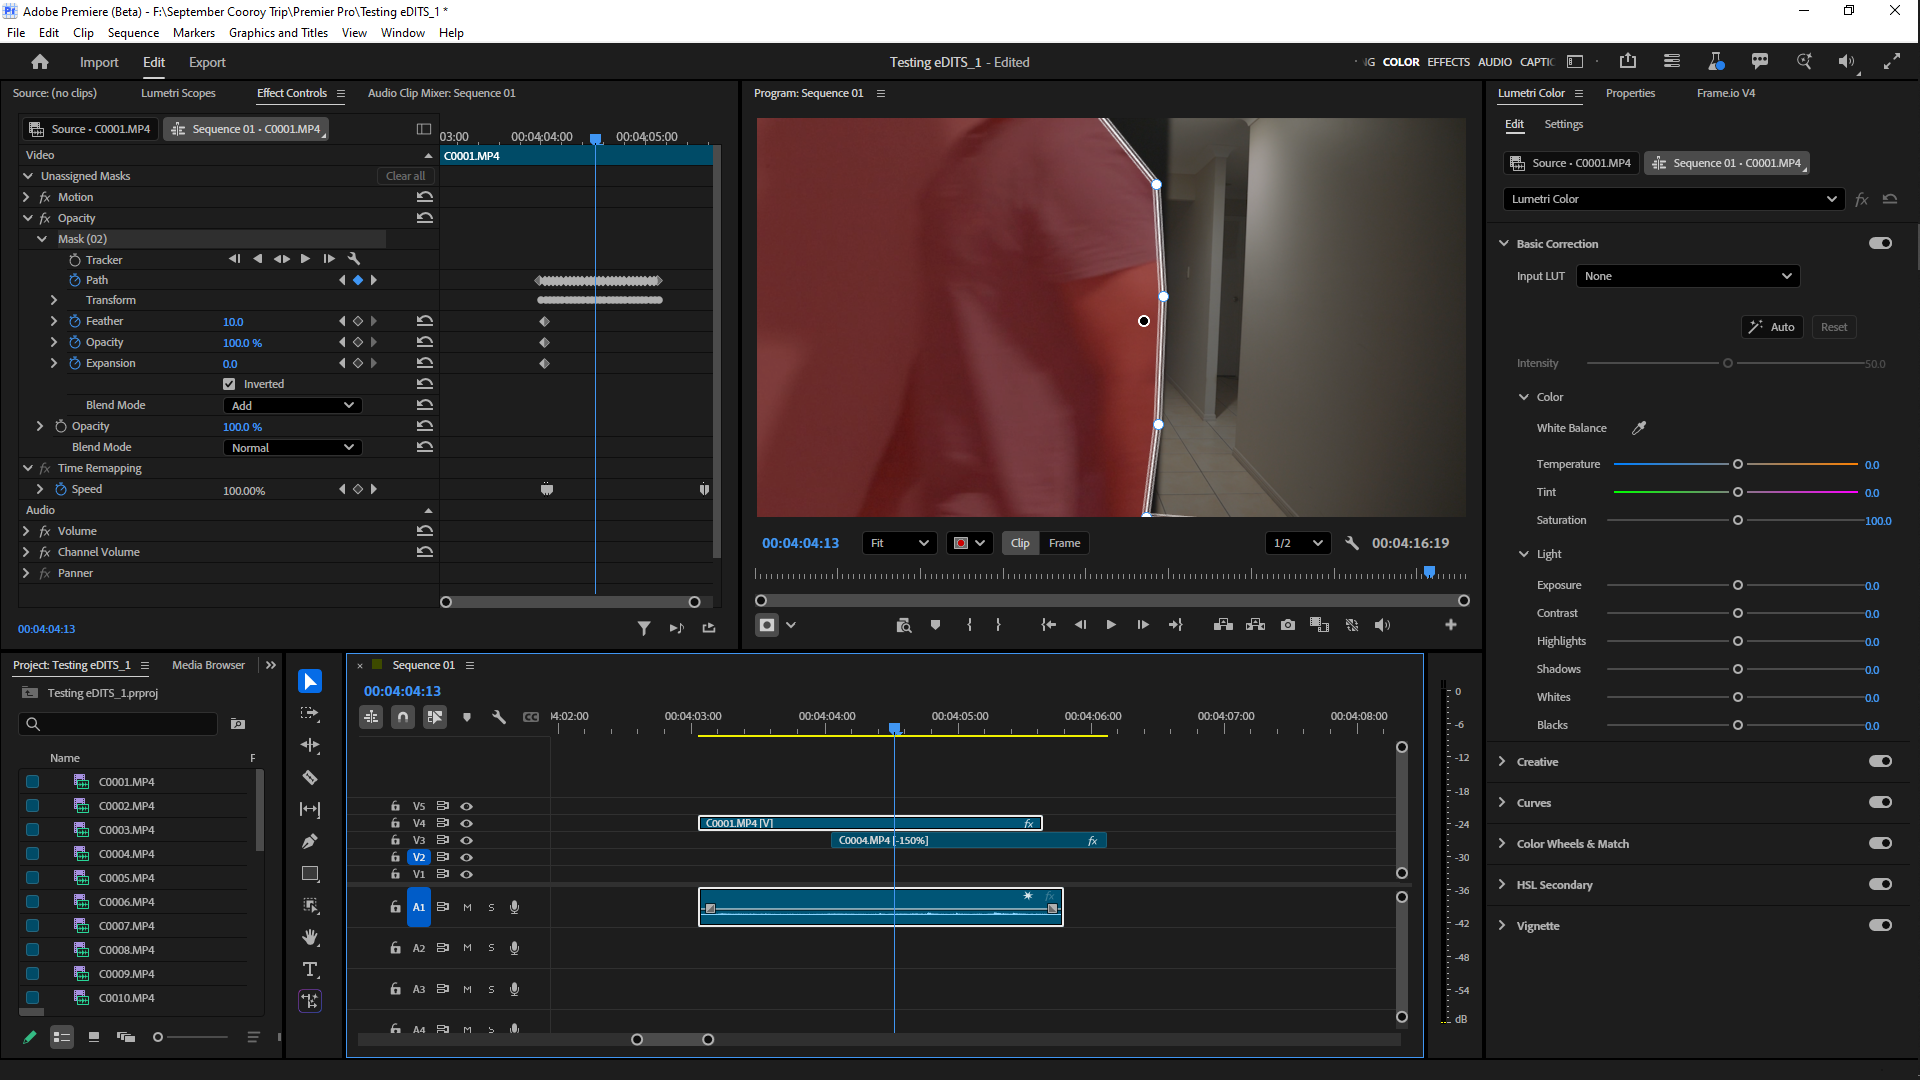Open the Sequence menu
Viewport: 1920px width, 1080px height.
(x=133, y=33)
